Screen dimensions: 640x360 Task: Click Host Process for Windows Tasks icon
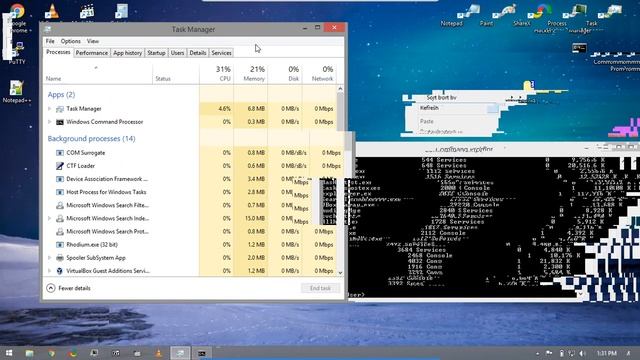click(x=60, y=192)
